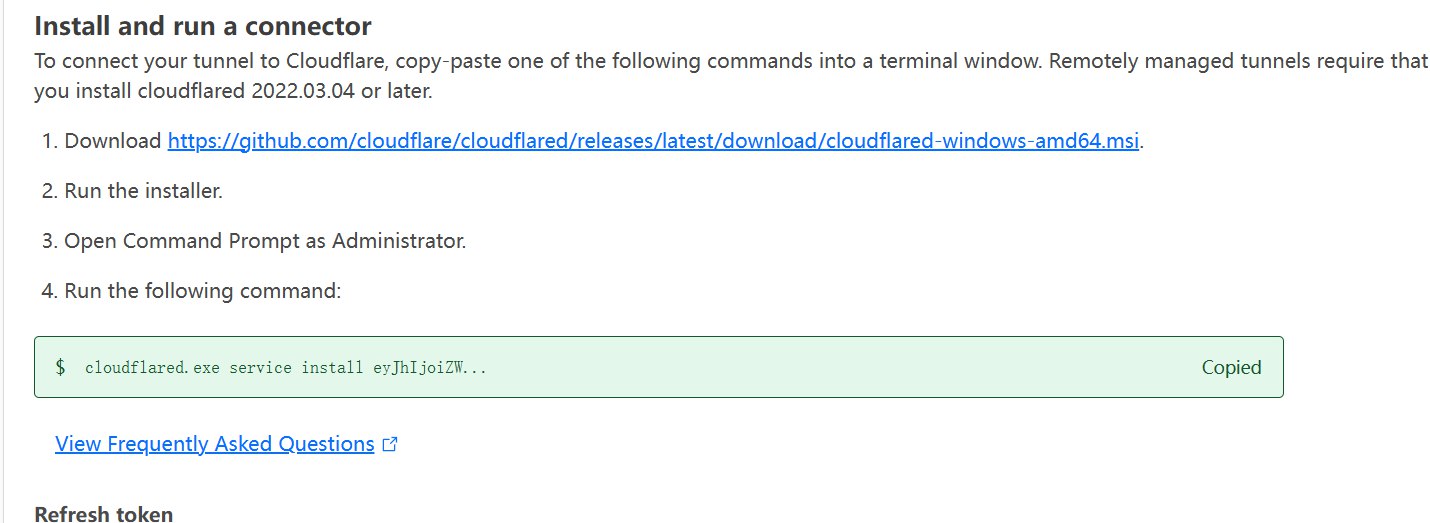
Task: Click the 'Refresh token' heading
Action: pyautogui.click(x=103, y=514)
